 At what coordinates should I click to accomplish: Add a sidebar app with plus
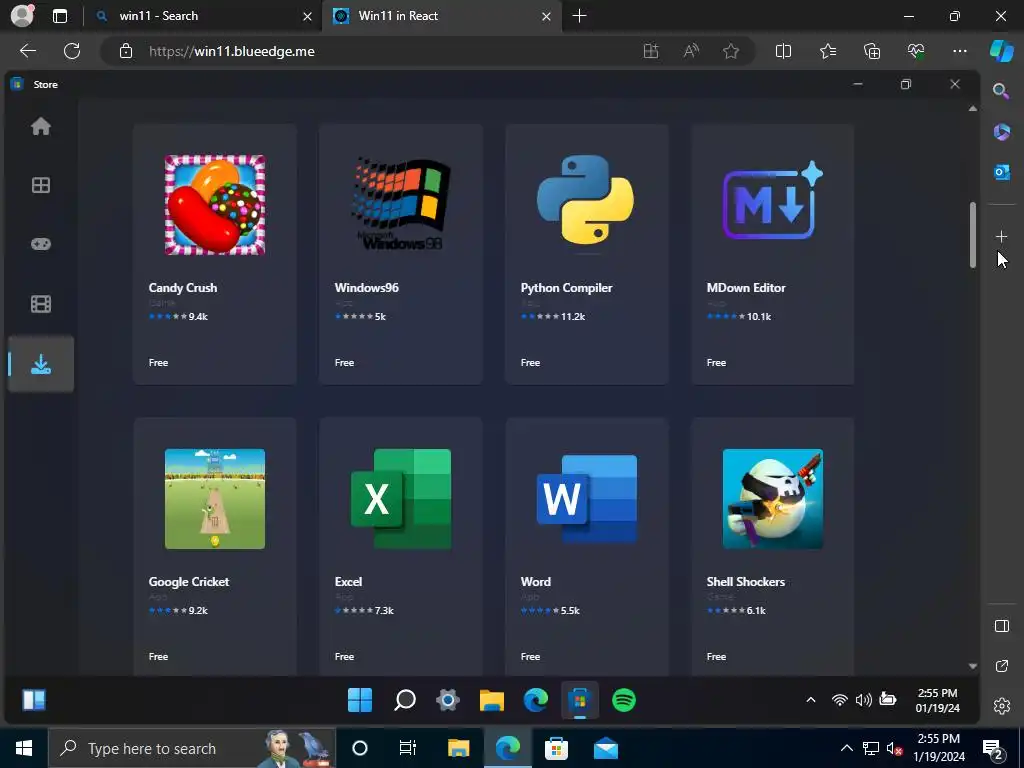[1001, 236]
